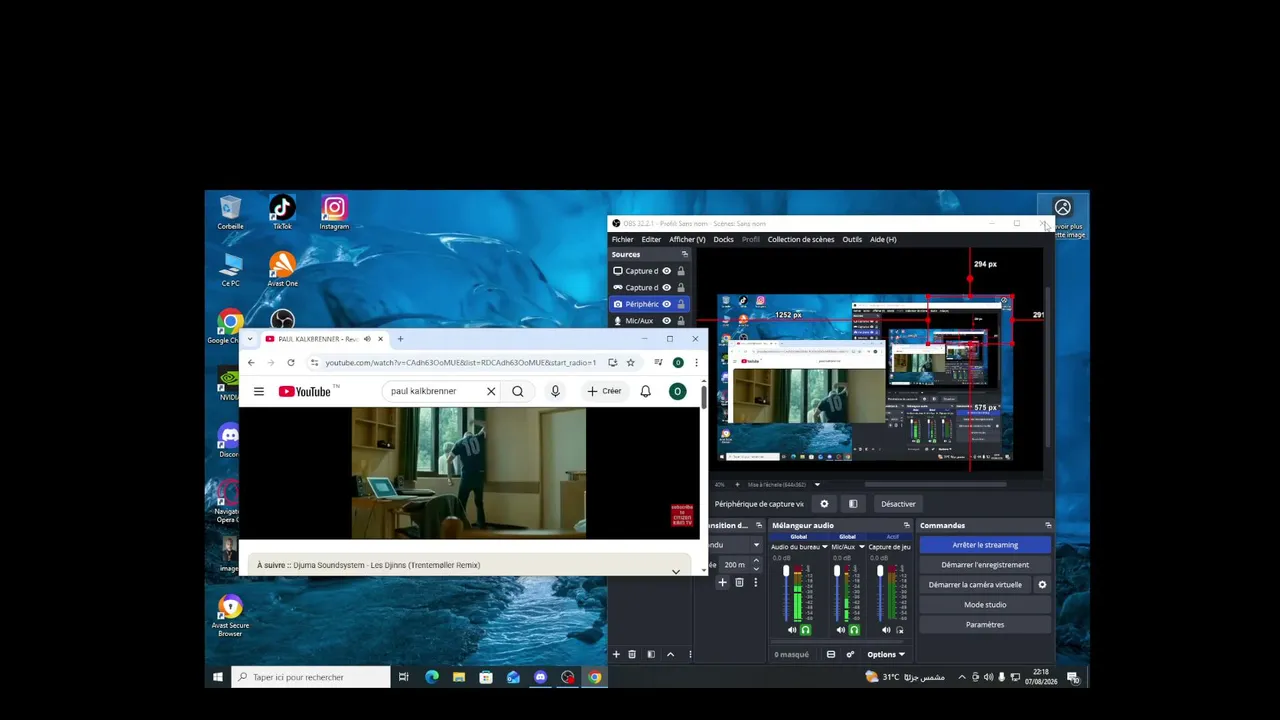Screen dimensions: 1280x720
Task: Go back in Chrome
Action: click(x=251, y=362)
